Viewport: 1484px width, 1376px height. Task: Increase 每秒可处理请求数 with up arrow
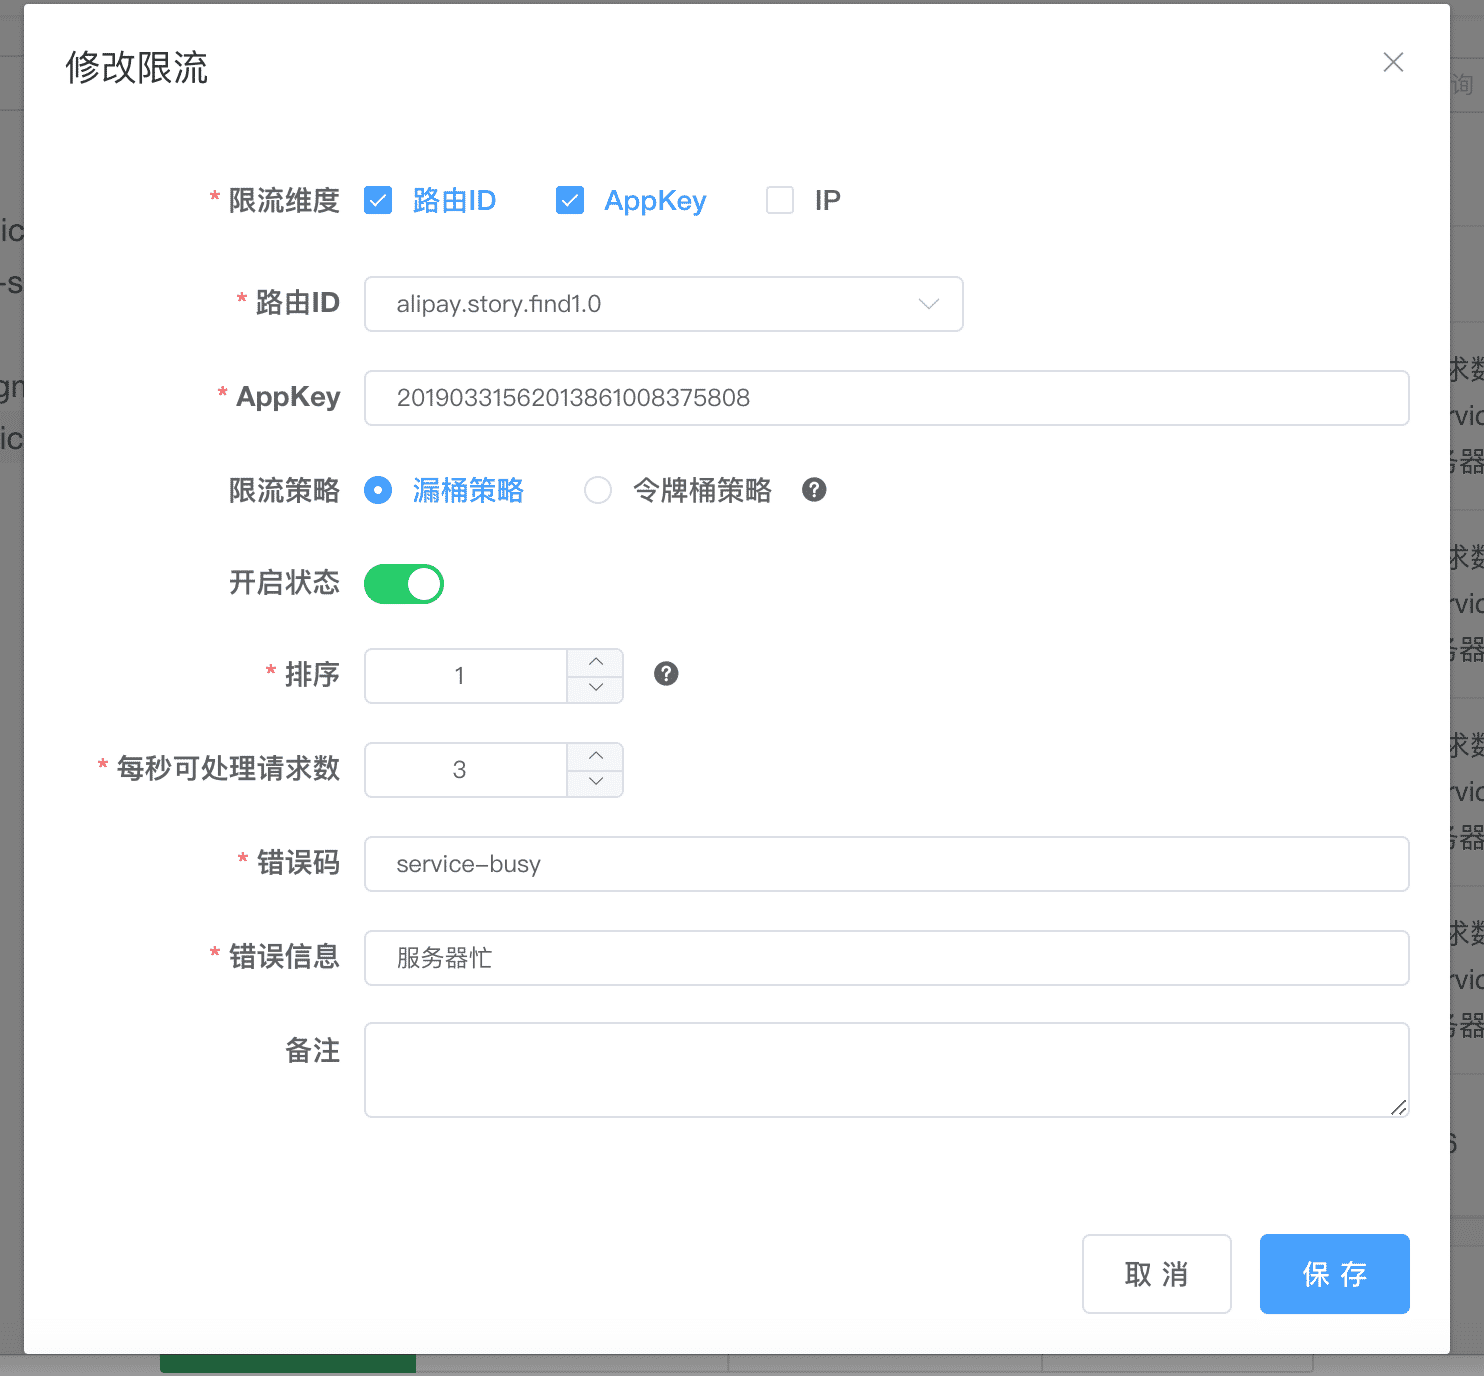(595, 756)
